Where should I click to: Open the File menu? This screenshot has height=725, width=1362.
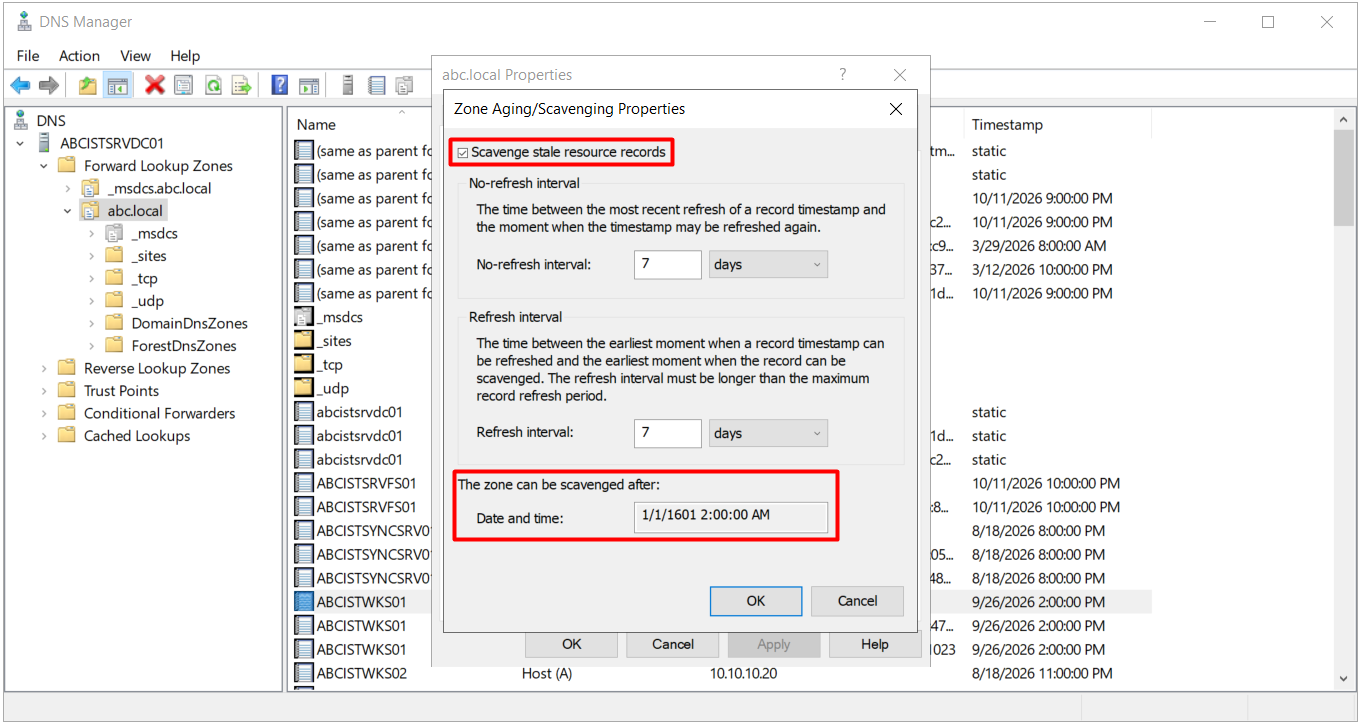[28, 56]
